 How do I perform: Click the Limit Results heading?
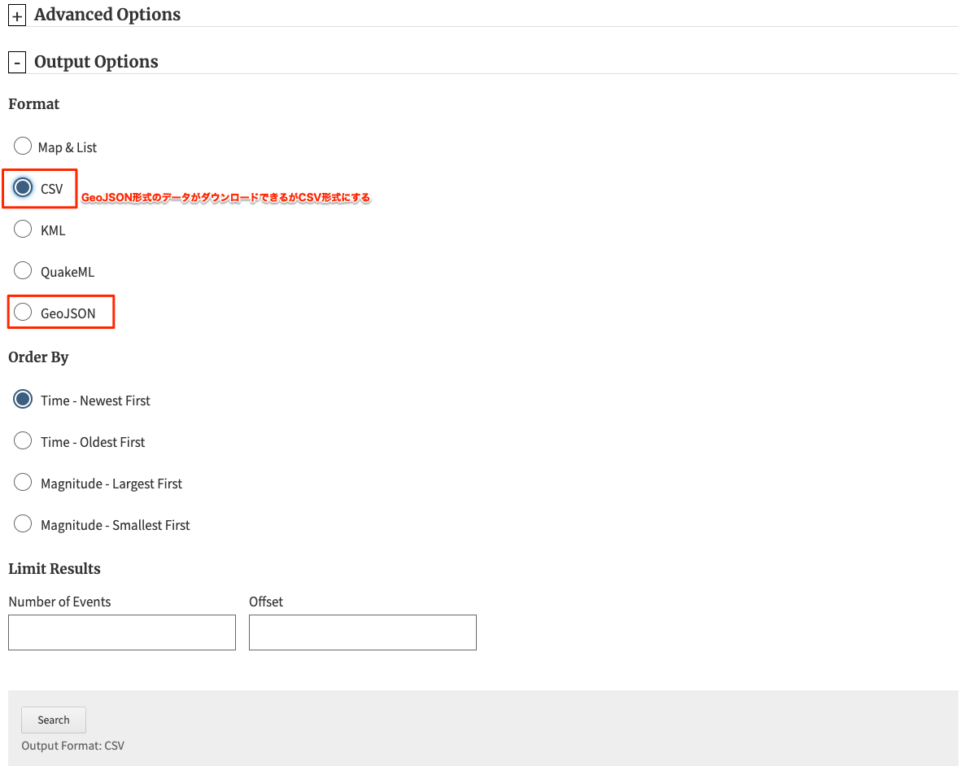click(54, 568)
